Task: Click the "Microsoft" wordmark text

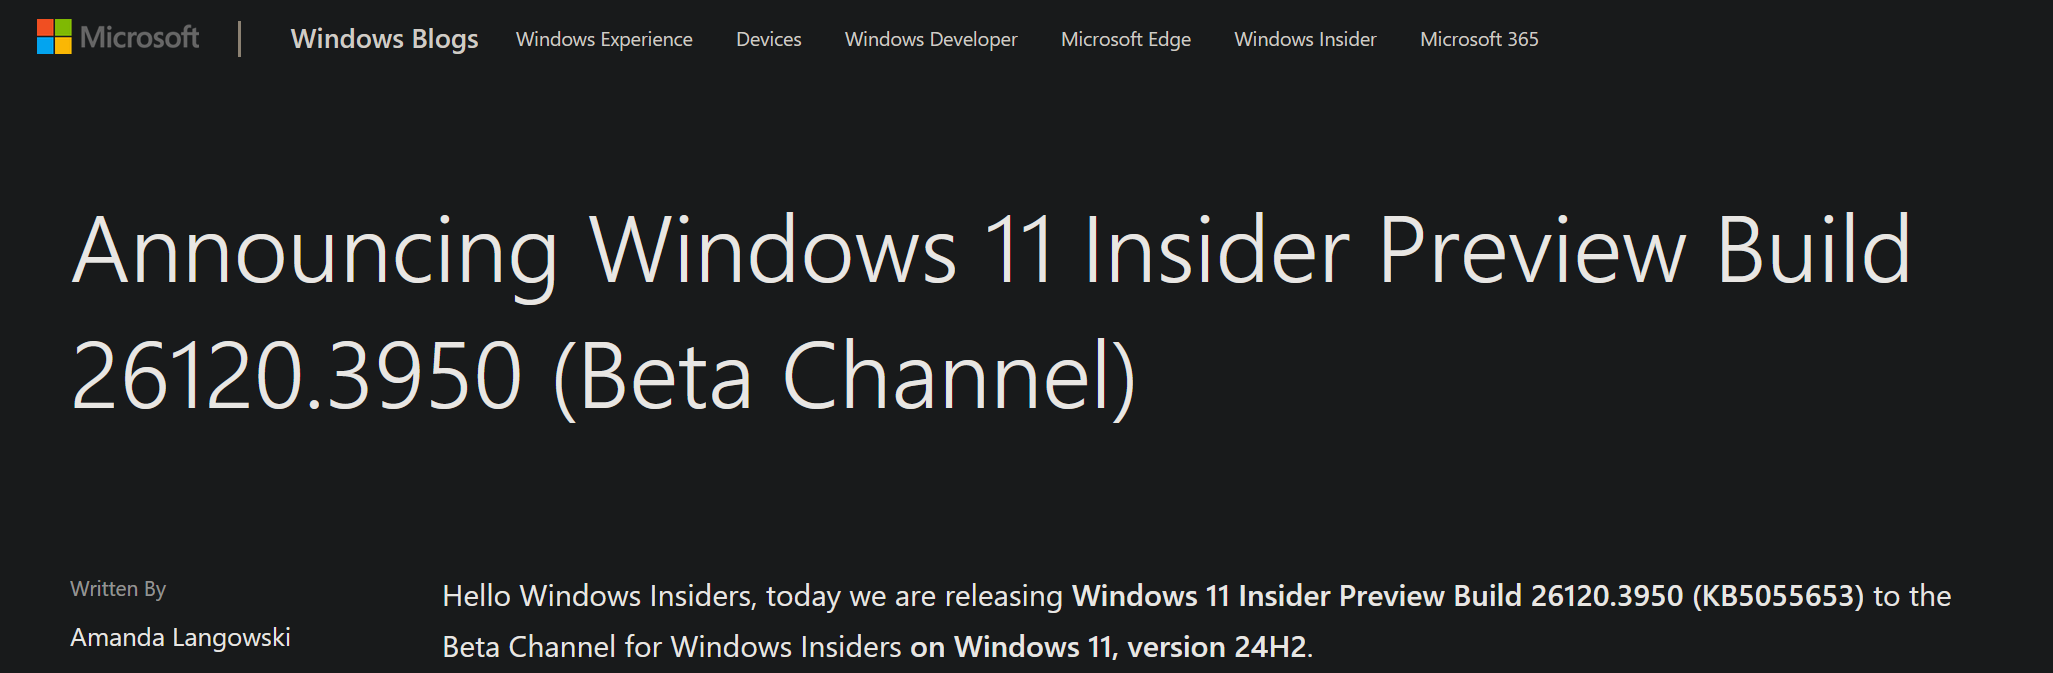Action: (x=139, y=37)
